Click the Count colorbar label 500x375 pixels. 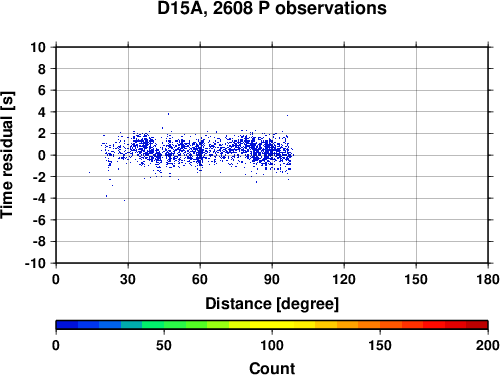click(272, 368)
